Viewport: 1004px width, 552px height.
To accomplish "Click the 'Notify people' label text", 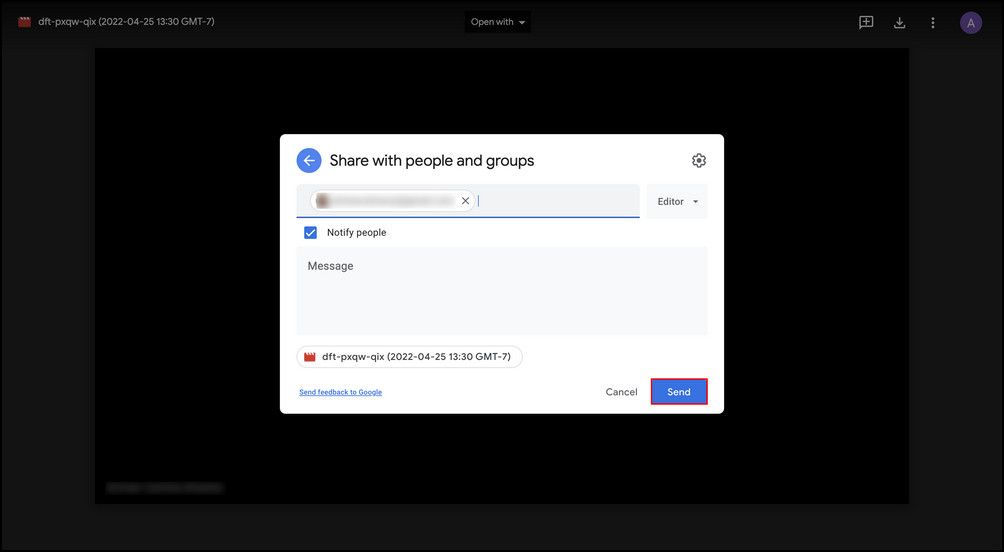I will [x=357, y=232].
